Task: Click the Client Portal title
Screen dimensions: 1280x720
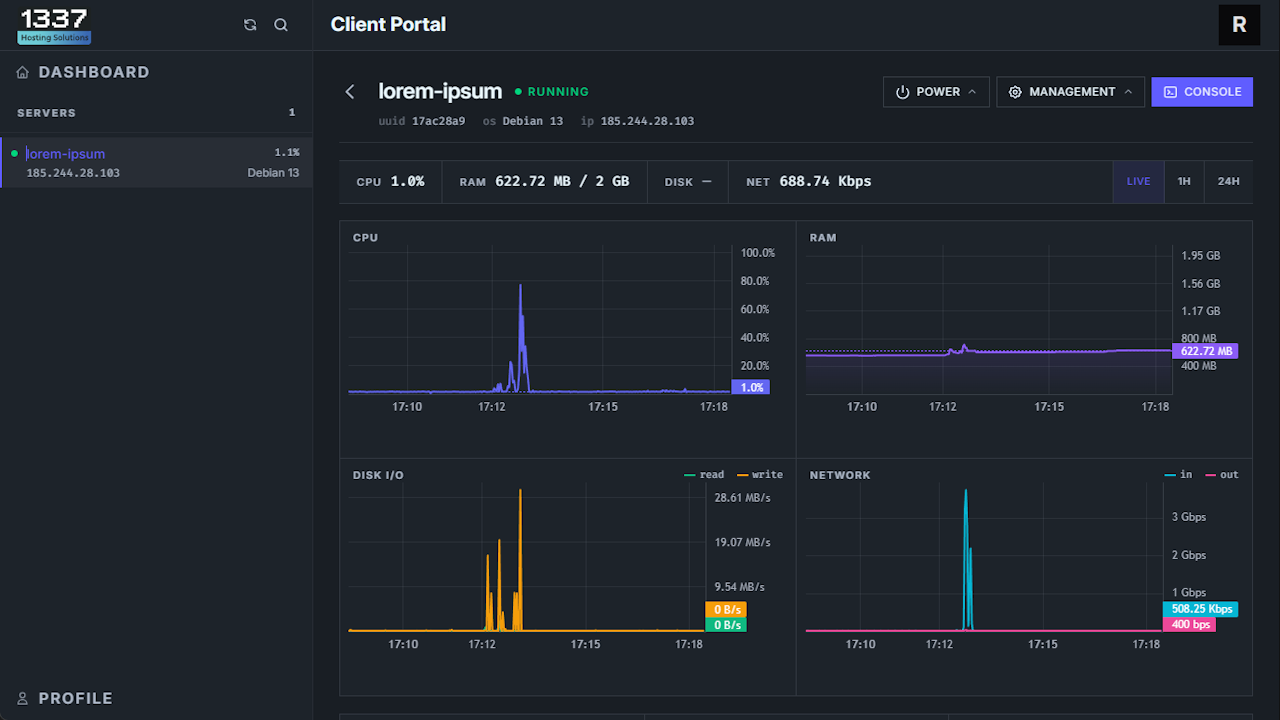Action: (x=388, y=25)
